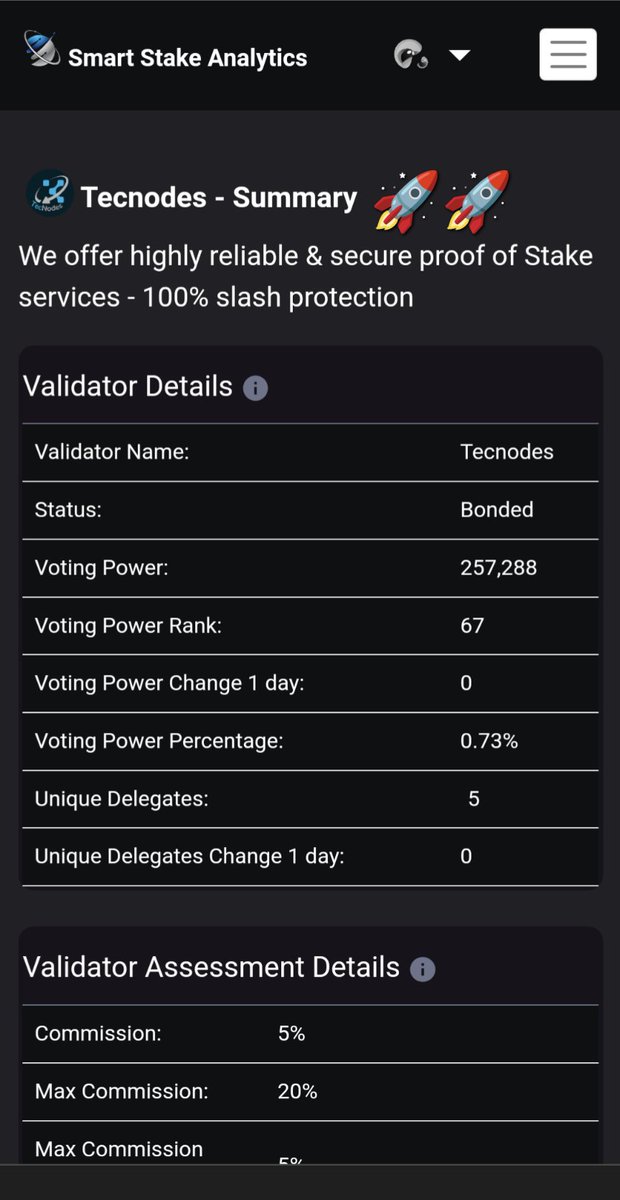The height and width of the screenshot is (1200, 620).
Task: Click the Max Commission 20% row
Action: tap(310, 1092)
